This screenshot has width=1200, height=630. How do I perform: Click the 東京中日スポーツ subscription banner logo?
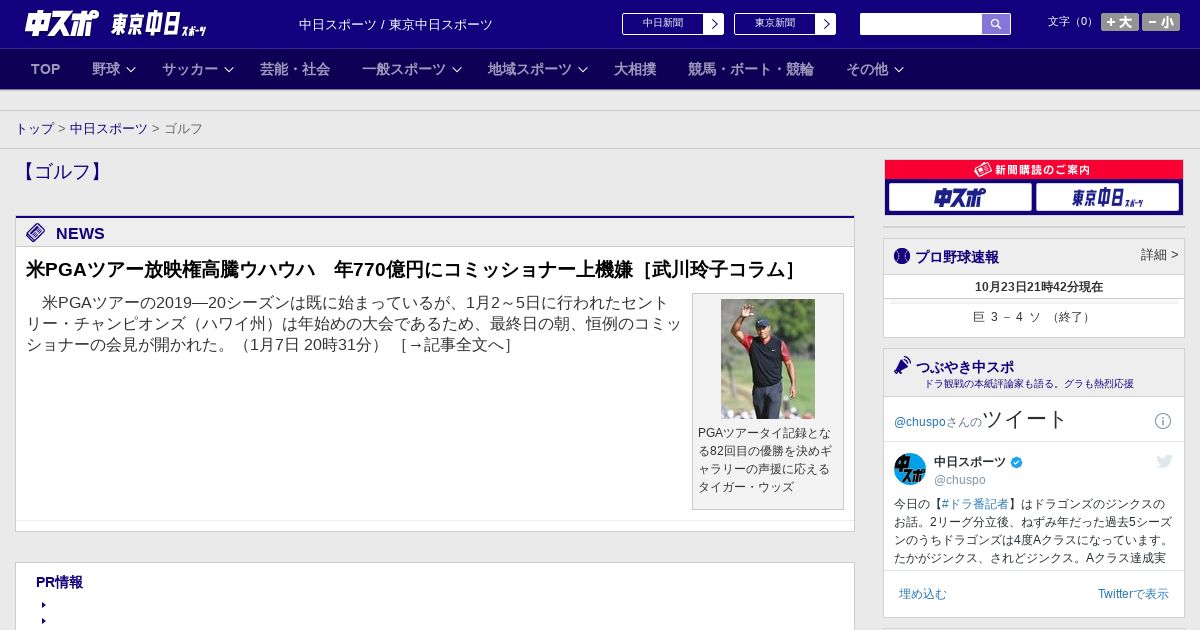tap(1107, 197)
